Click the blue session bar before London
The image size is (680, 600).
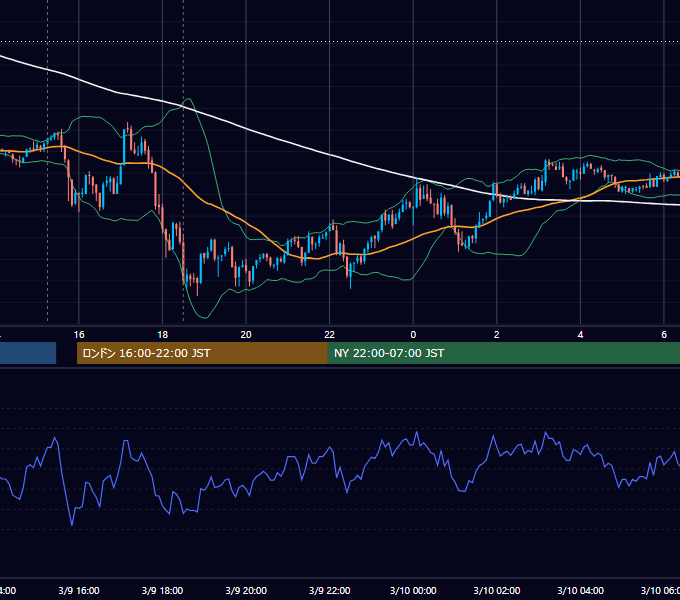pos(28,353)
